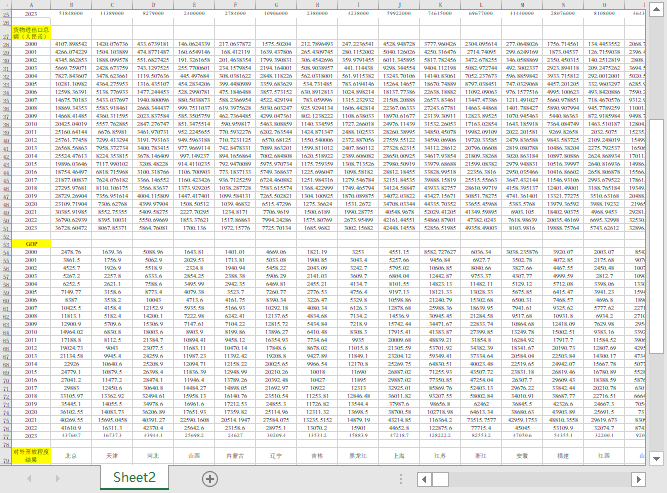Select row 27 header
This screenshot has width=667, height=493.
[x=6, y=33]
